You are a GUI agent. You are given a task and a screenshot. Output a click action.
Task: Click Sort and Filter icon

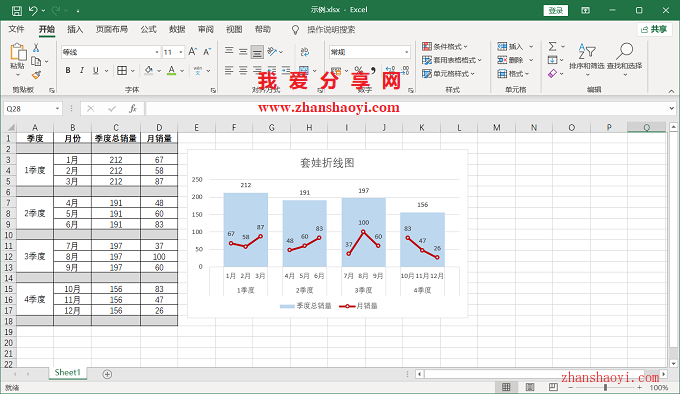(587, 52)
